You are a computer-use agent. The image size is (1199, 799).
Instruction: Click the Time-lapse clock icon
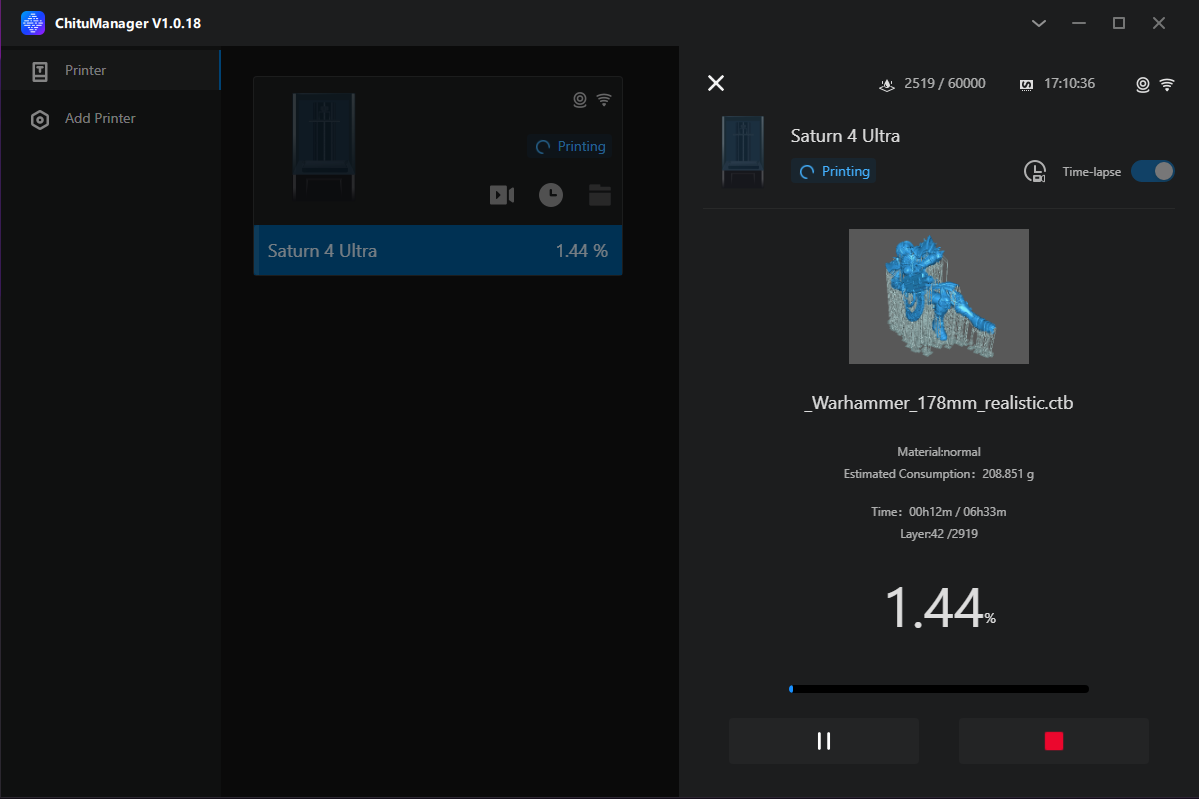tap(1035, 171)
